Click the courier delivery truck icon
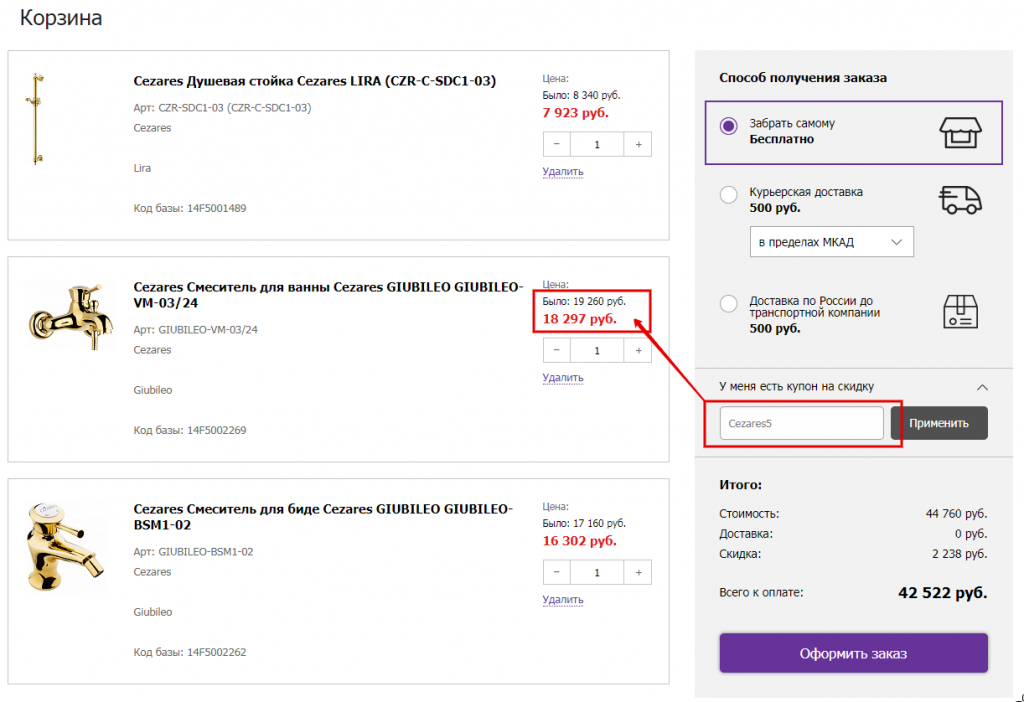Image resolution: width=1024 pixels, height=702 pixels. pos(960,200)
